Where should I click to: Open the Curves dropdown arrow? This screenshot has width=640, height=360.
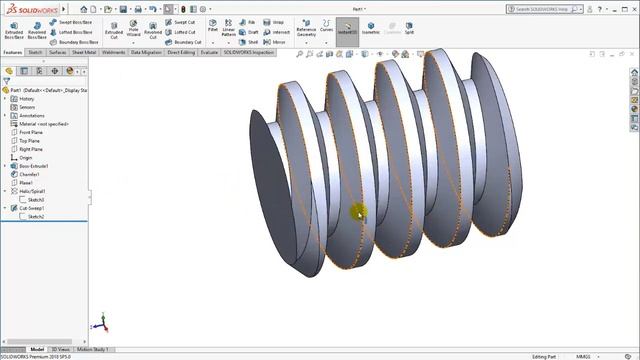click(326, 42)
